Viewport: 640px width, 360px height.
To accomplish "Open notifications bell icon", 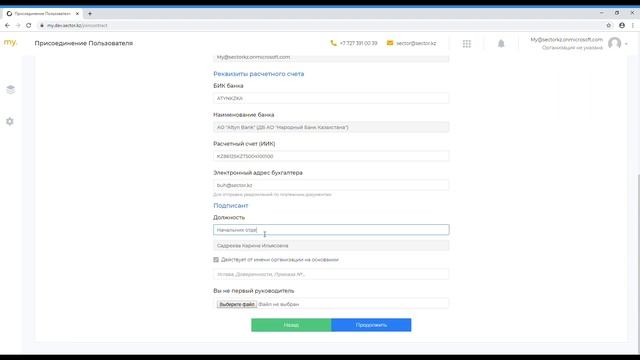I will coord(501,44).
